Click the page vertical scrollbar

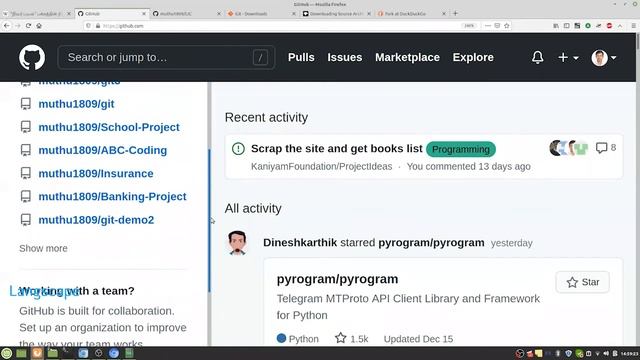coord(638,189)
